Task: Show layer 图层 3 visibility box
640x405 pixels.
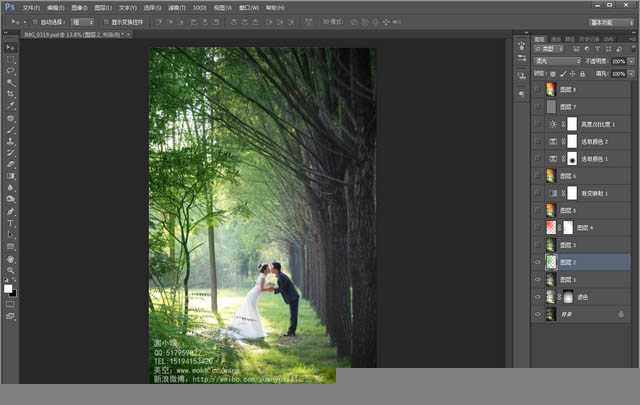Action: click(538, 245)
